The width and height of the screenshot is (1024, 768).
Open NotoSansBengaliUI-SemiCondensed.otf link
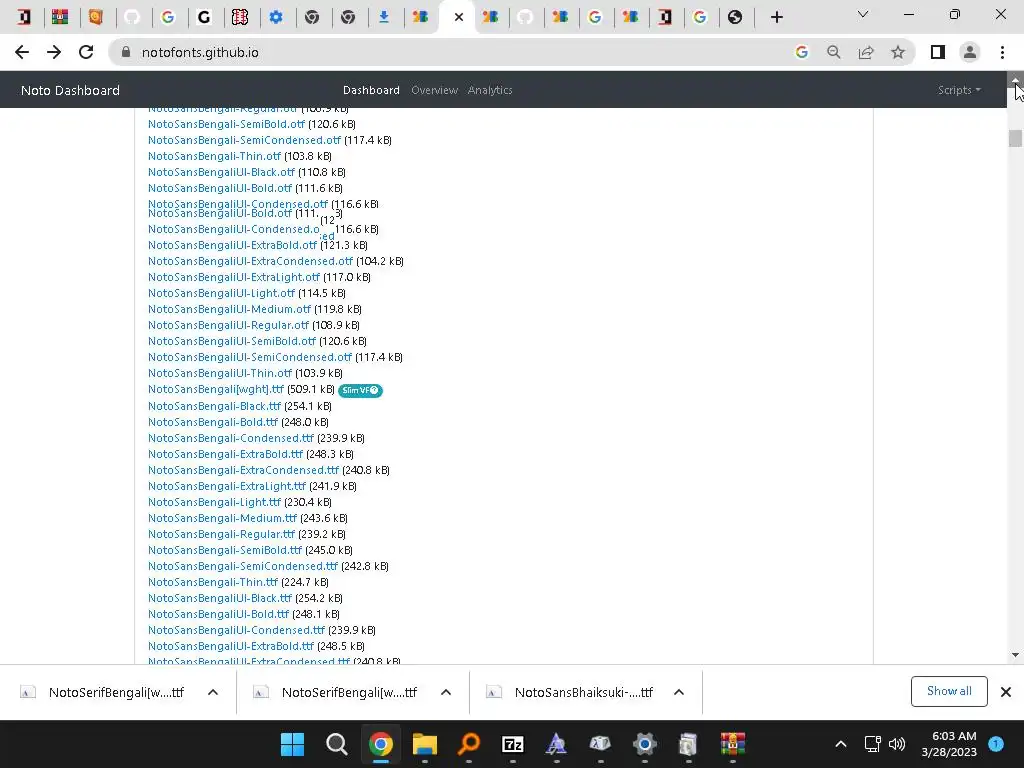point(249,357)
